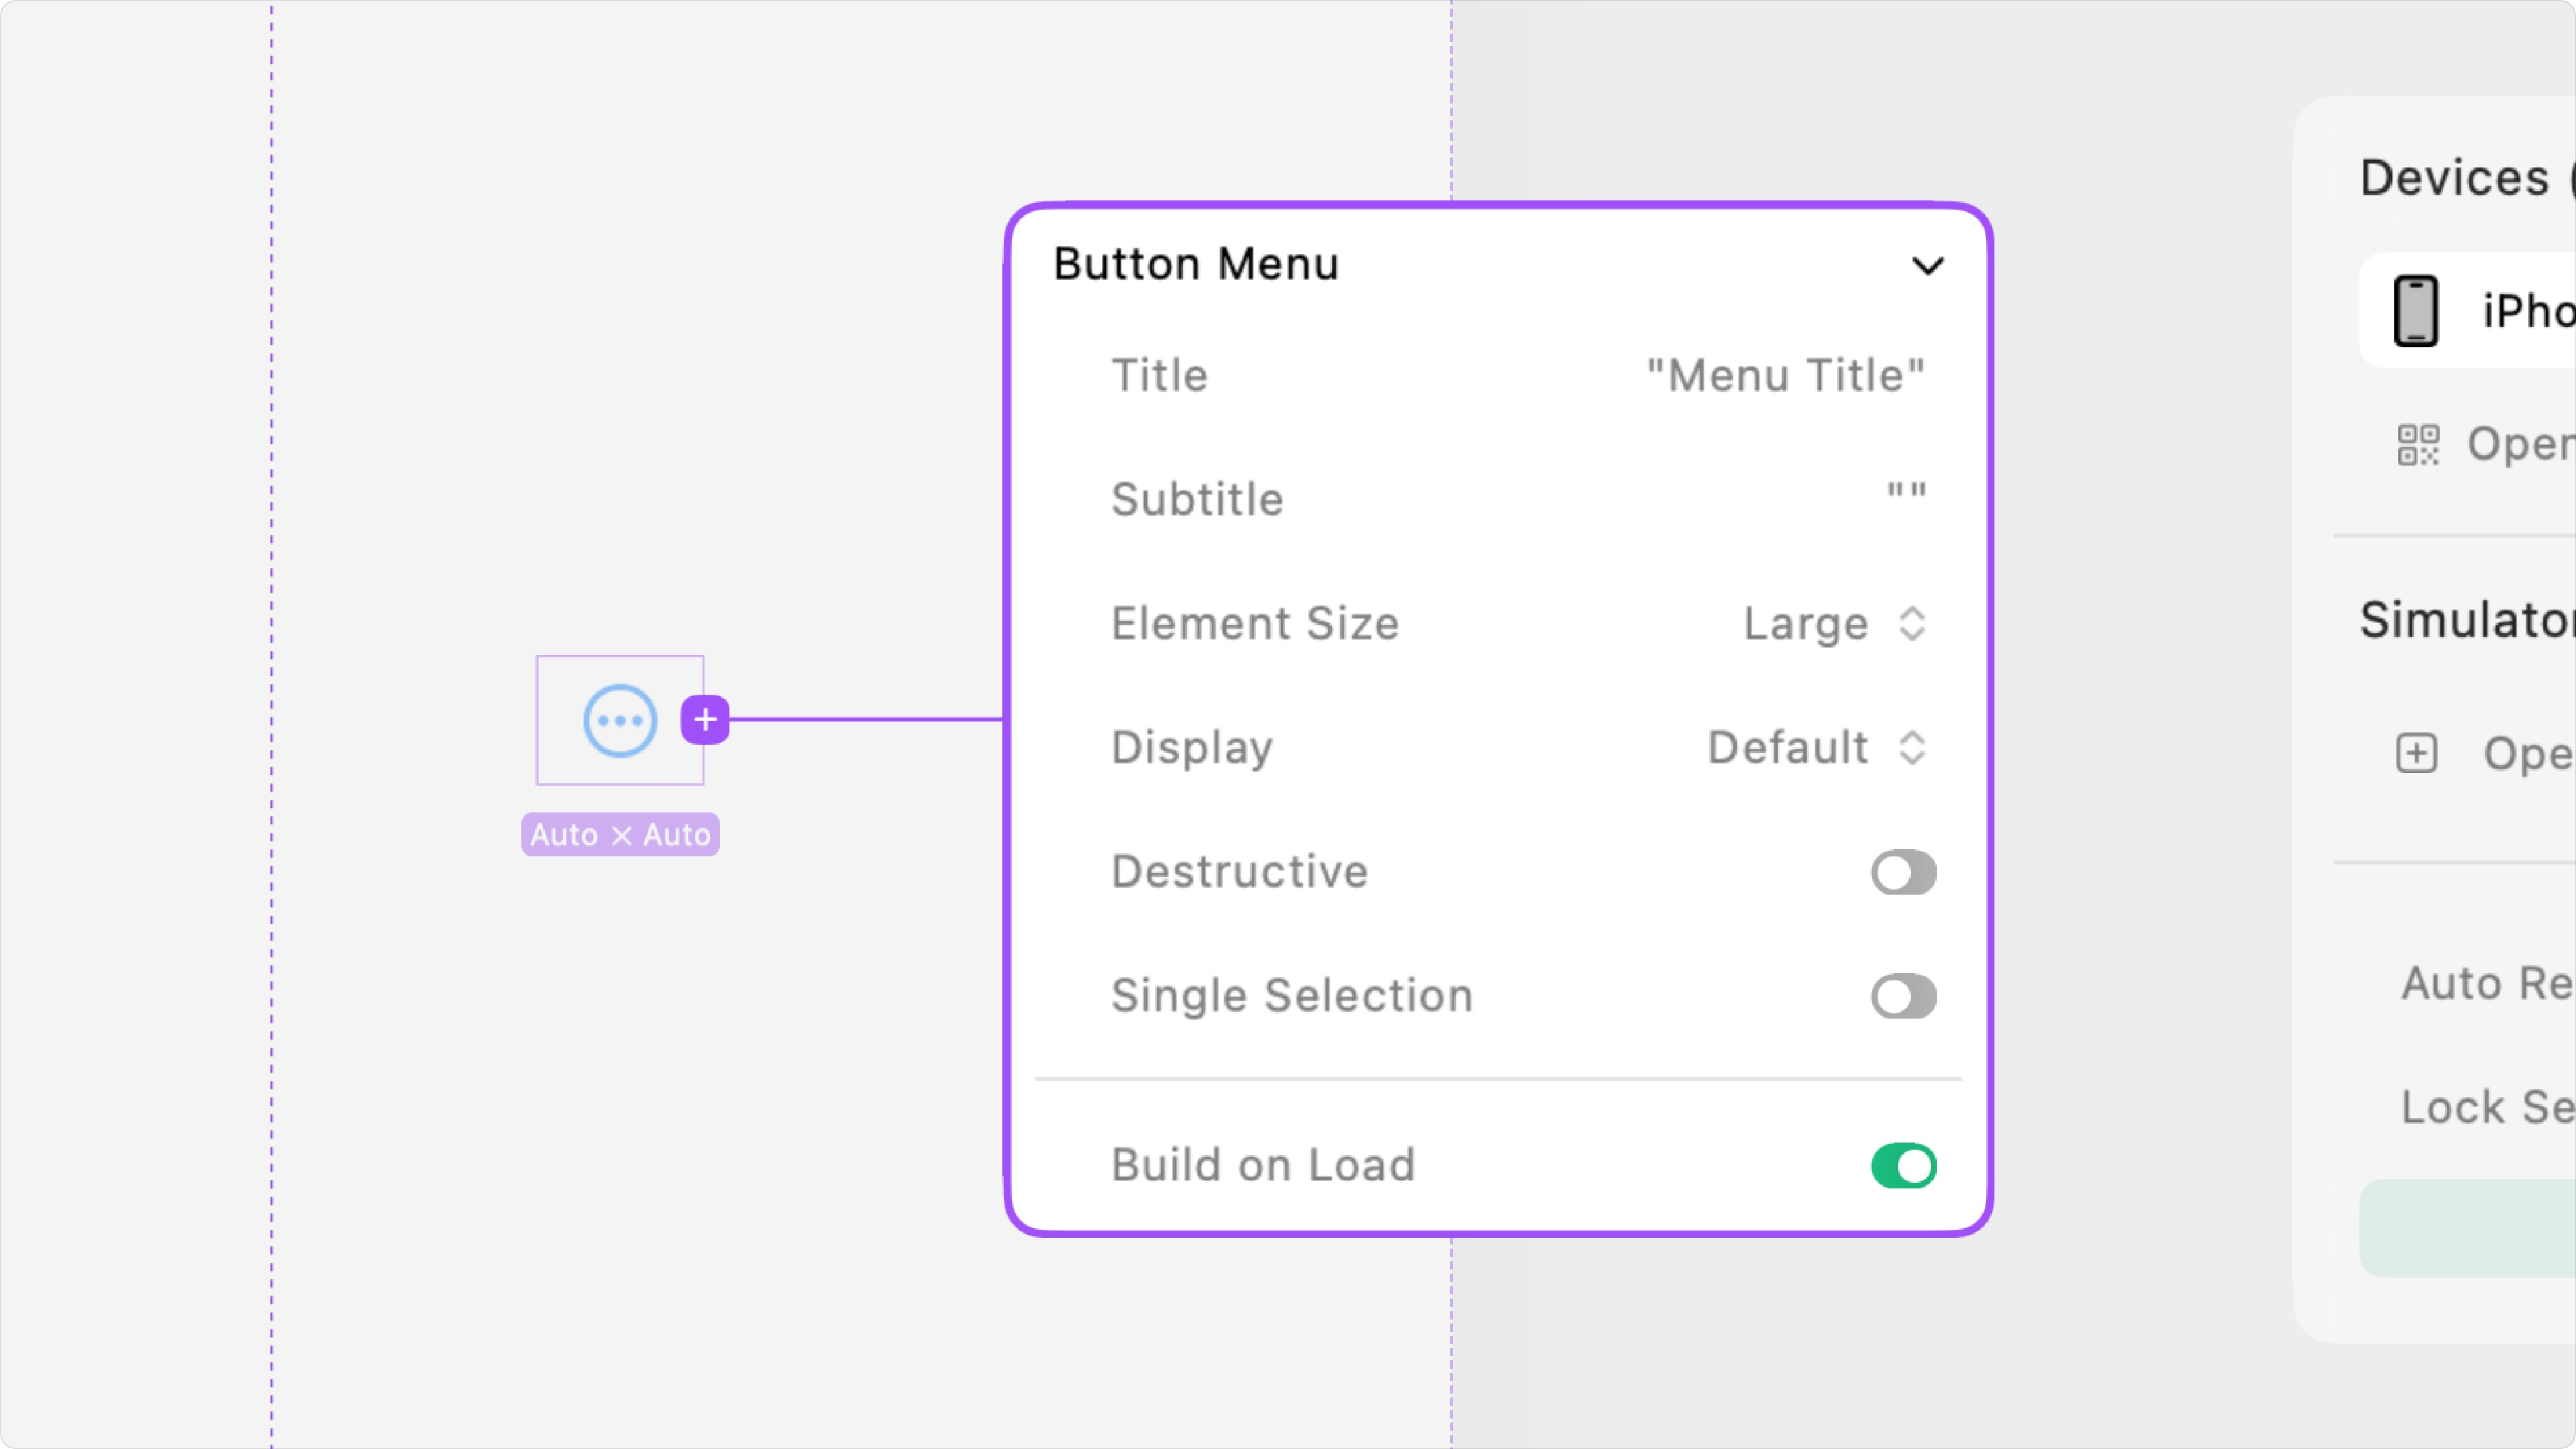Enable the Destructive toggle
Screen dimensions: 2576x1449
tap(1902, 872)
